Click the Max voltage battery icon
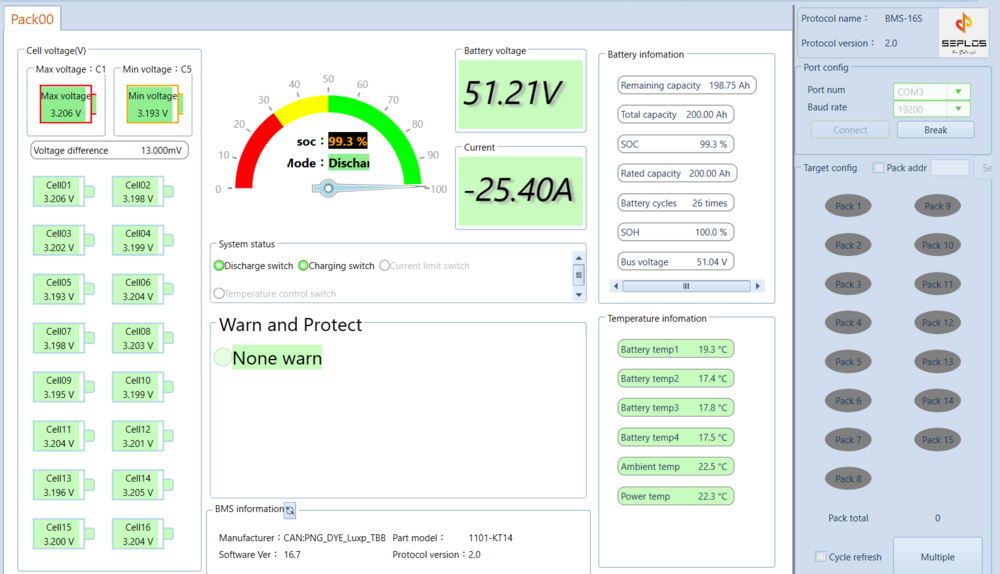Viewport: 1000px width, 574px height. pyautogui.click(x=68, y=104)
